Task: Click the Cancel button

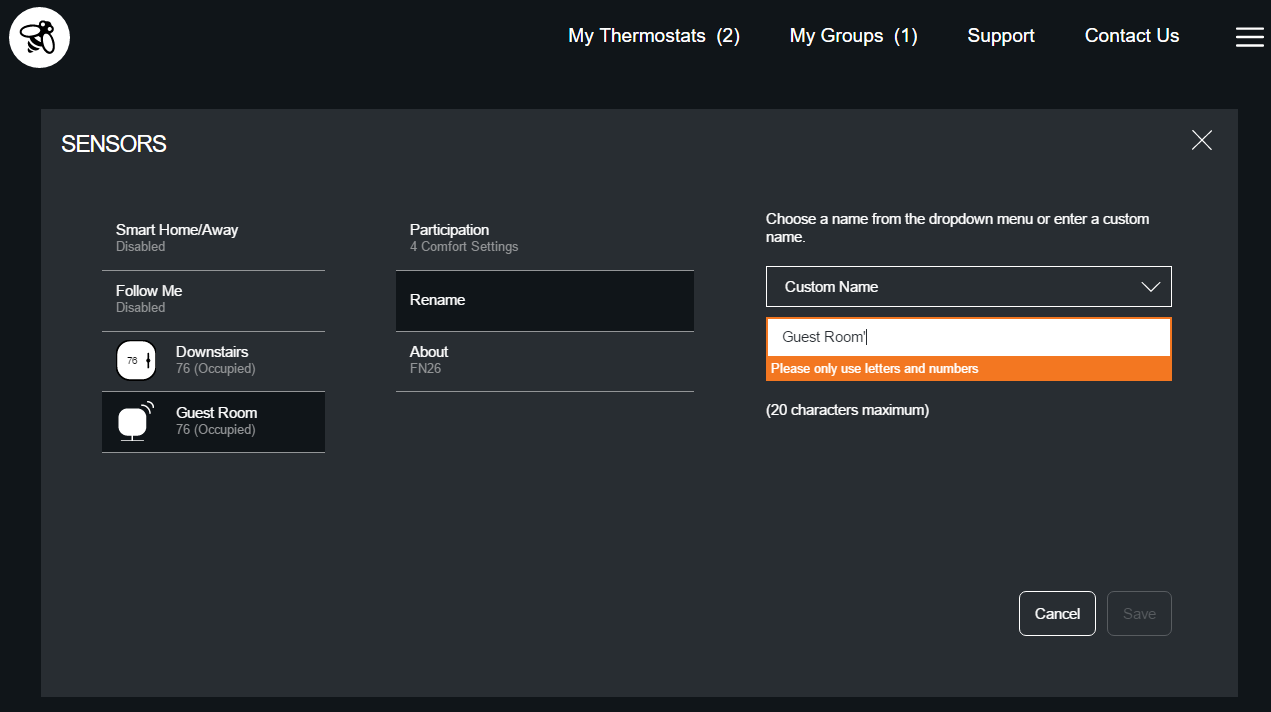Action: pos(1057,614)
